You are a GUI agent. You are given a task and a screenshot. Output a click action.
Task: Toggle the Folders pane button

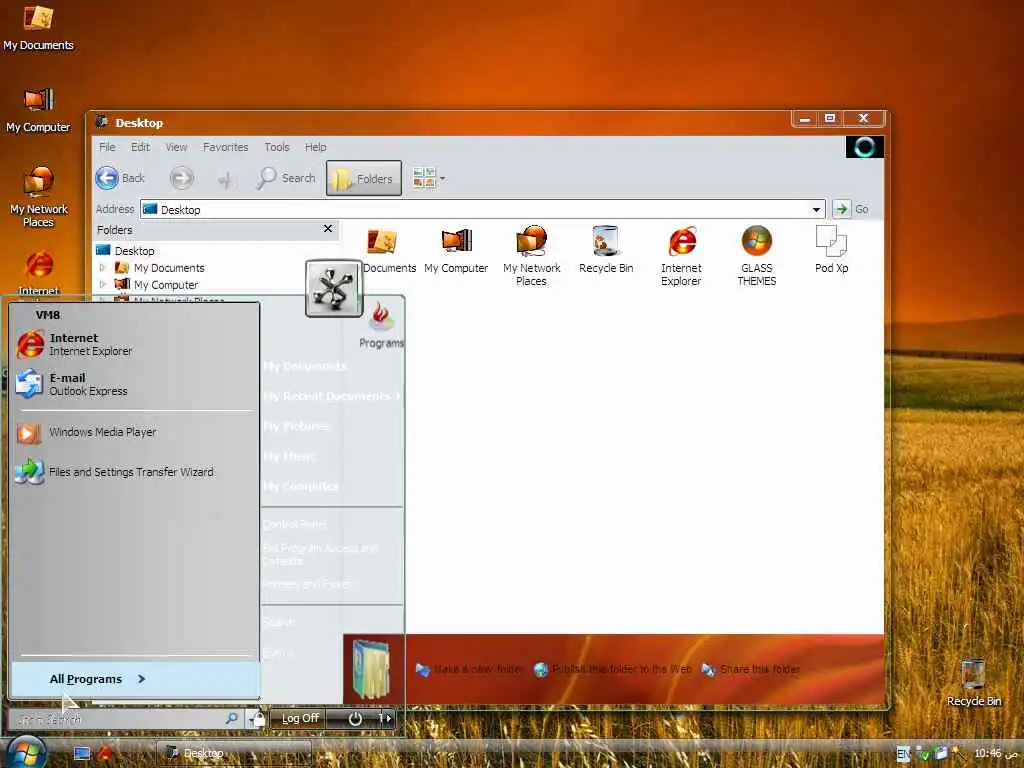(x=364, y=178)
